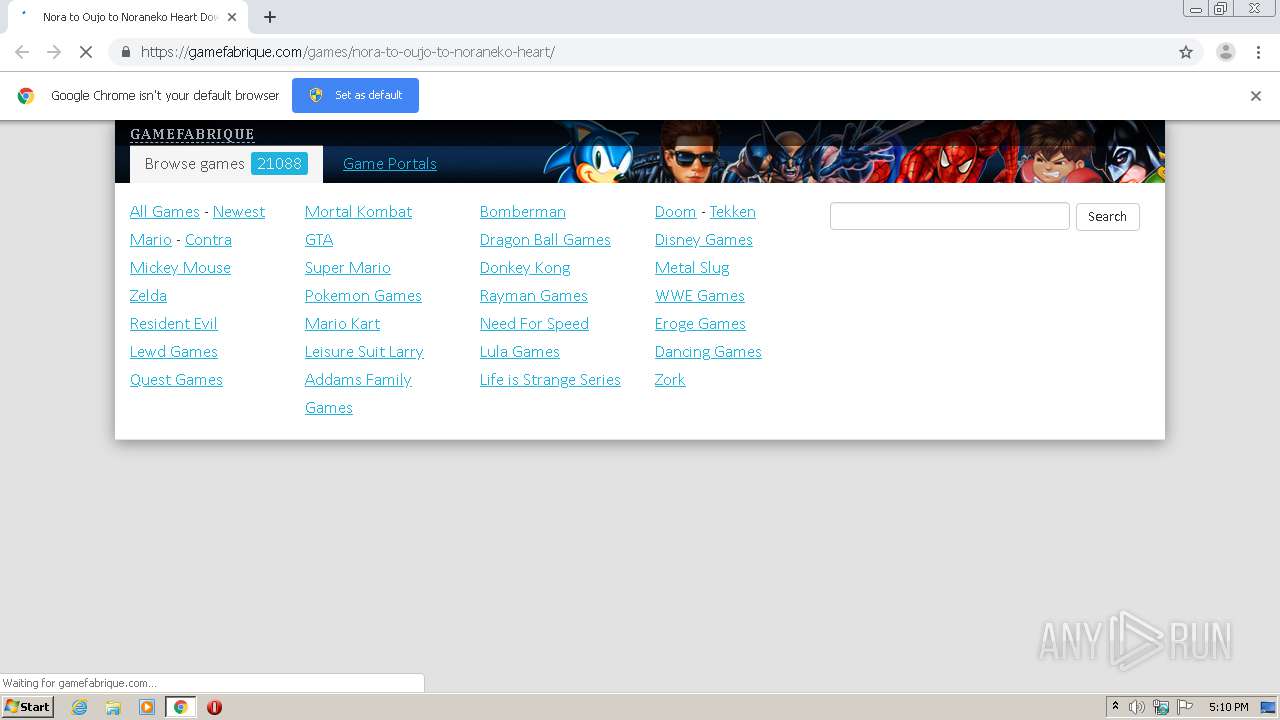The width and height of the screenshot is (1280, 720).
Task: Bookmark this page with the star icon
Action: point(1186,52)
